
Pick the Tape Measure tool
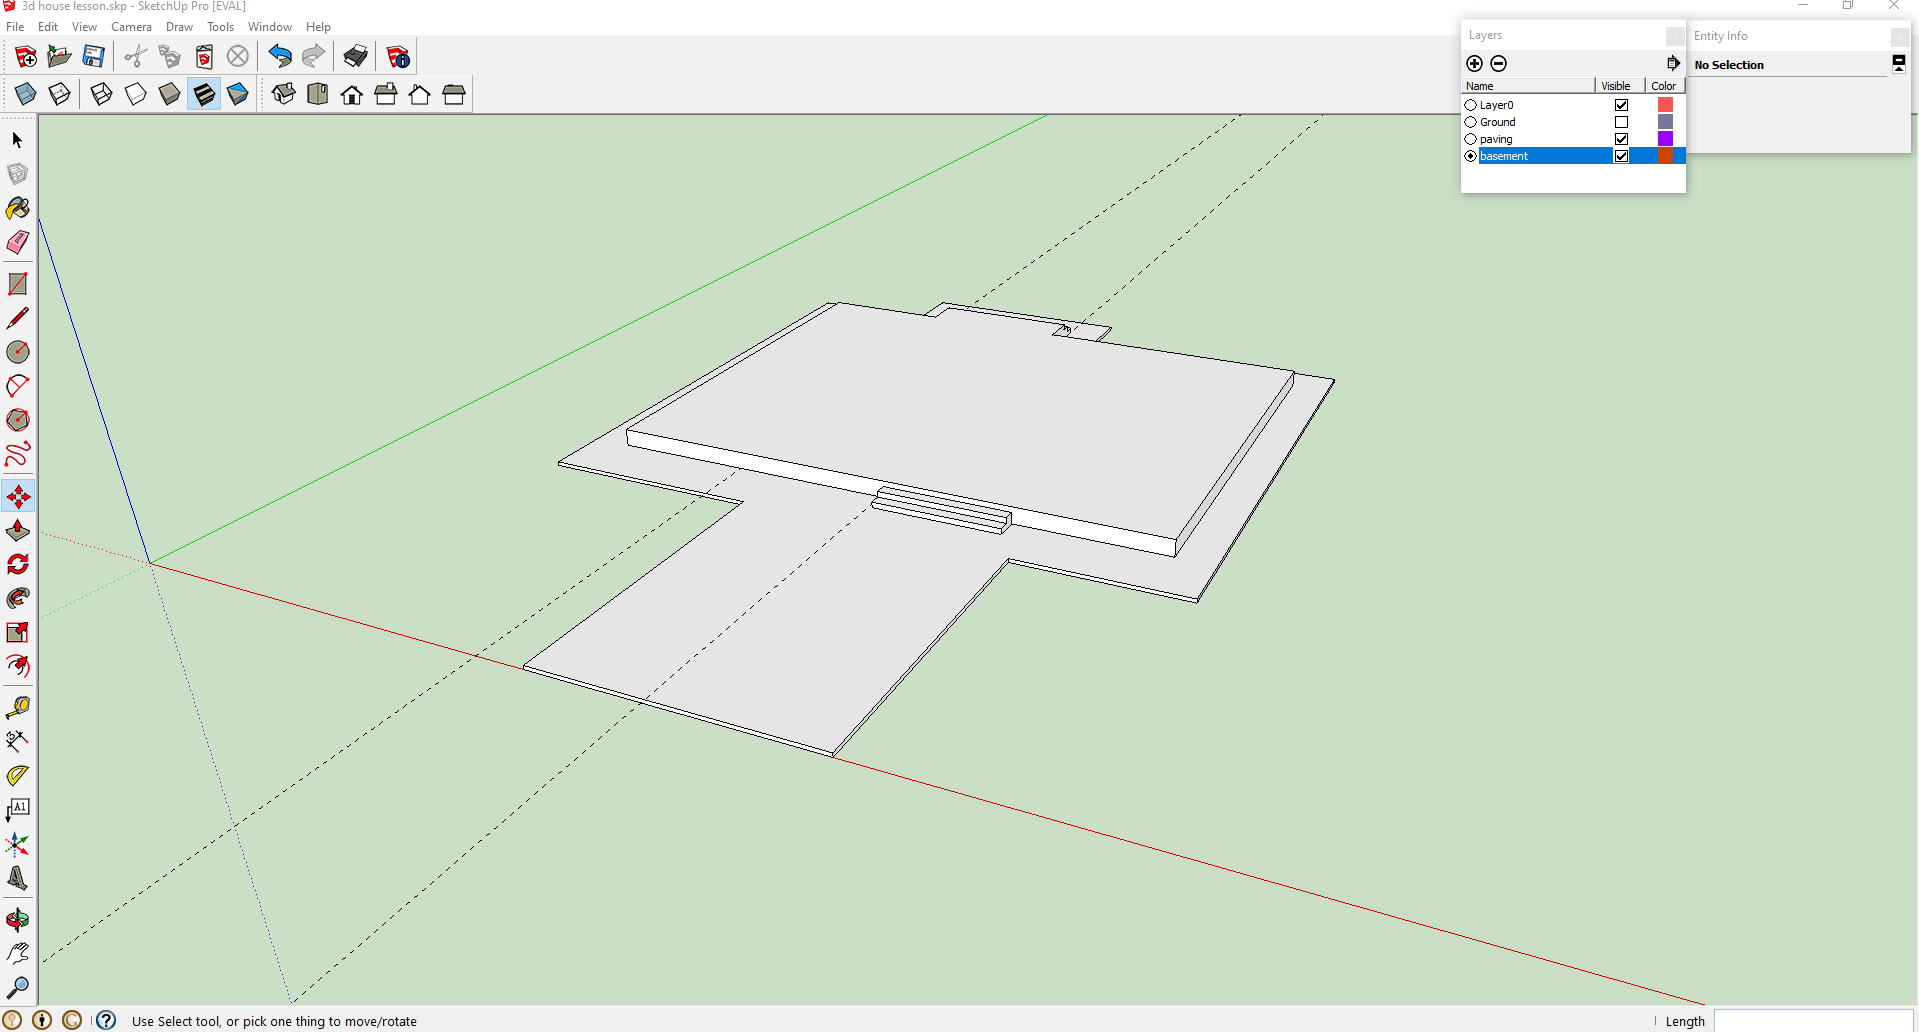17,708
